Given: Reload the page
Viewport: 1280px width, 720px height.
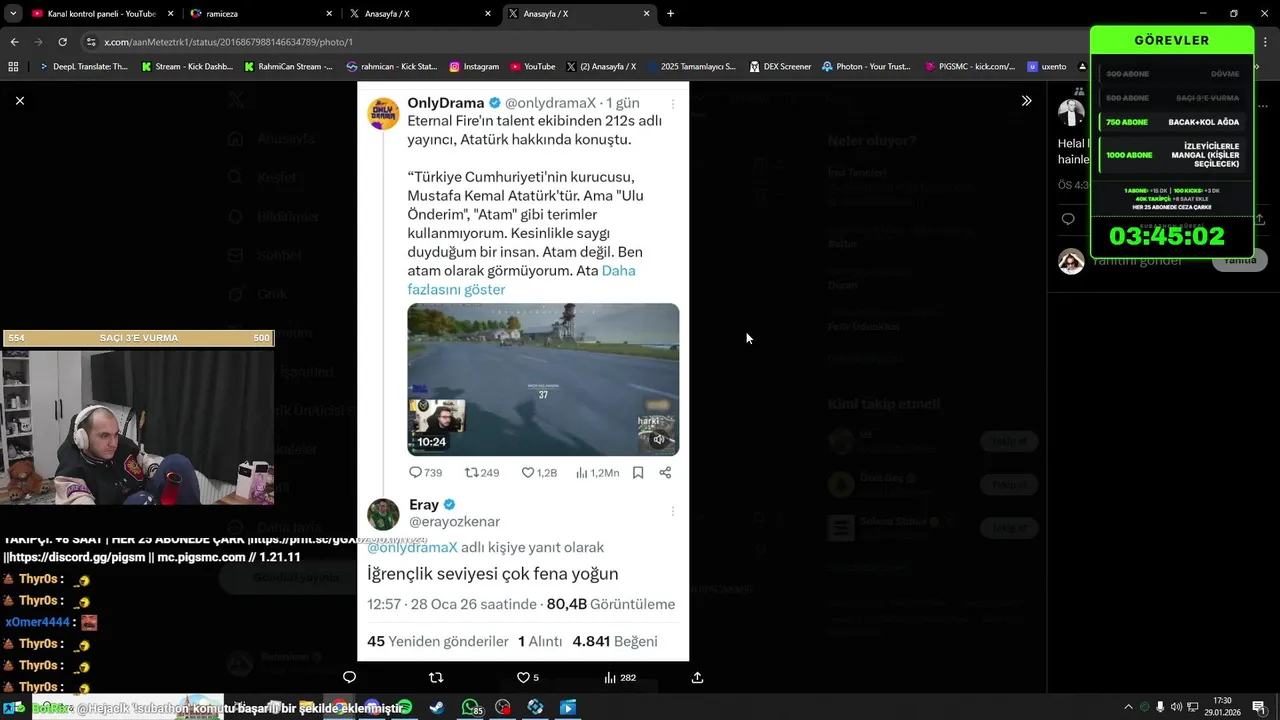Looking at the screenshot, I should (62, 42).
